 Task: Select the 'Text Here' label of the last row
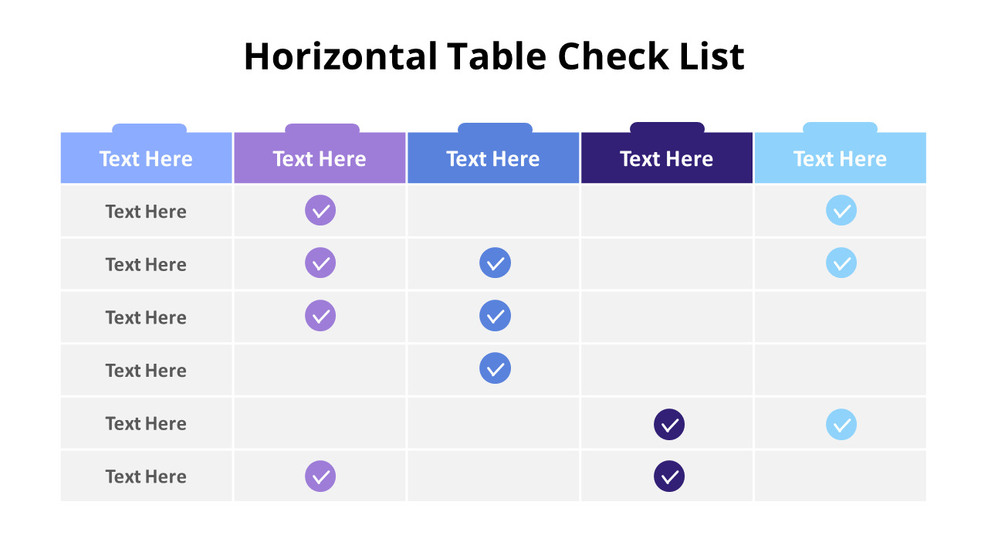[x=146, y=477]
